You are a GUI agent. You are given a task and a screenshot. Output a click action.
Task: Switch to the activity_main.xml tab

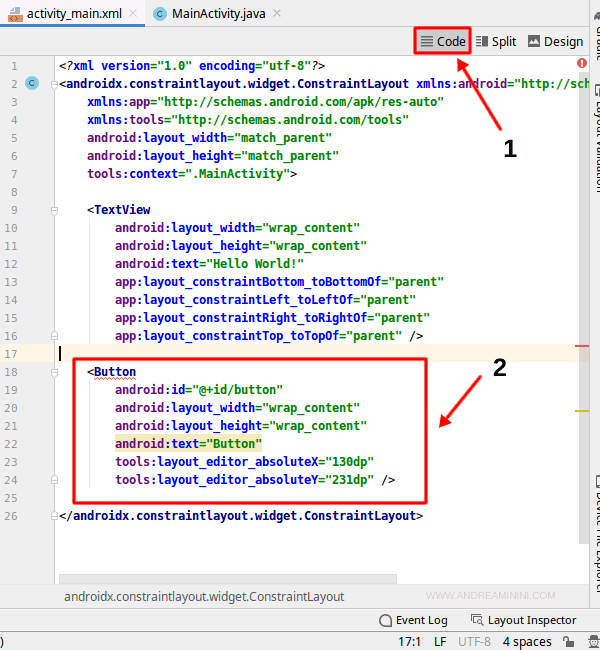point(74,14)
